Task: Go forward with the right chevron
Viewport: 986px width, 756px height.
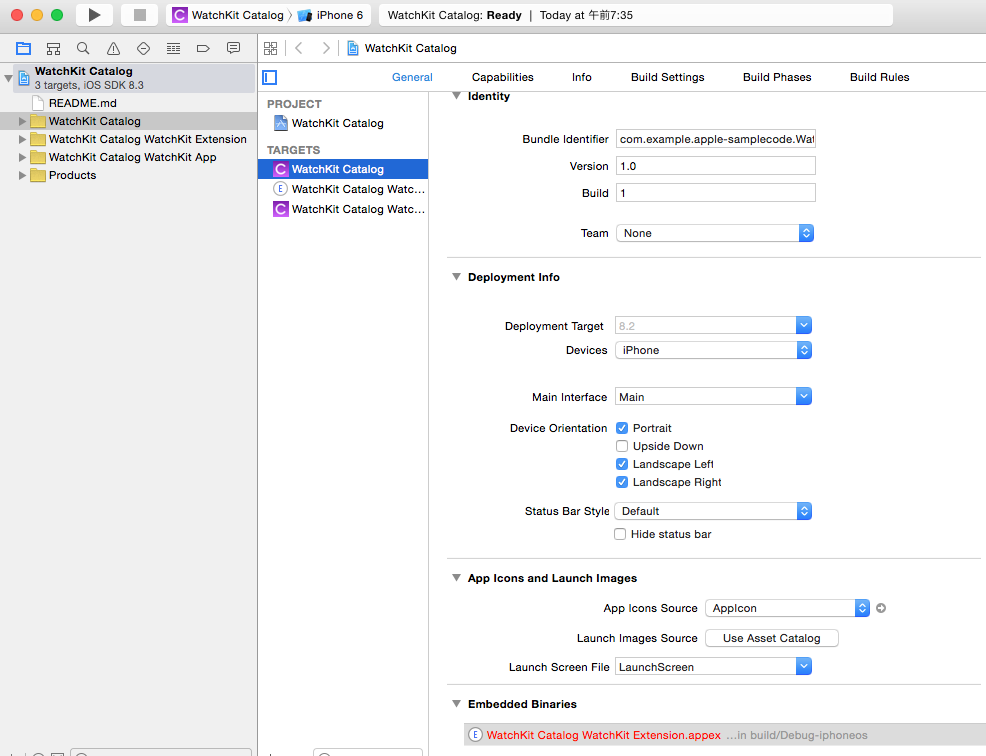Action: click(x=326, y=48)
